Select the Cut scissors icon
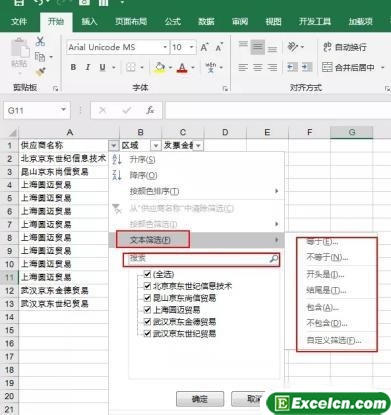The height and width of the screenshot is (415, 391). click(x=40, y=42)
